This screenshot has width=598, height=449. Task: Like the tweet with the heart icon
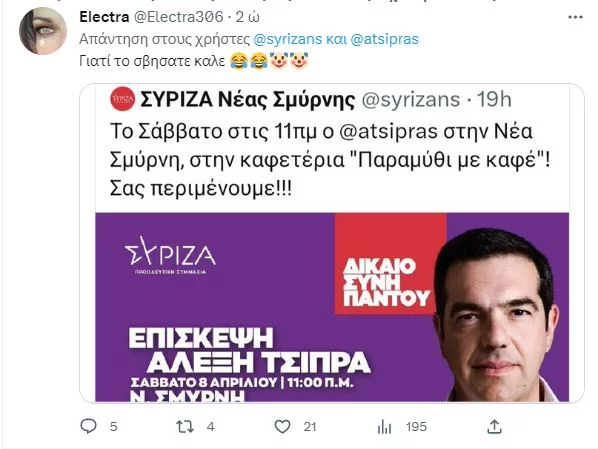(282, 426)
